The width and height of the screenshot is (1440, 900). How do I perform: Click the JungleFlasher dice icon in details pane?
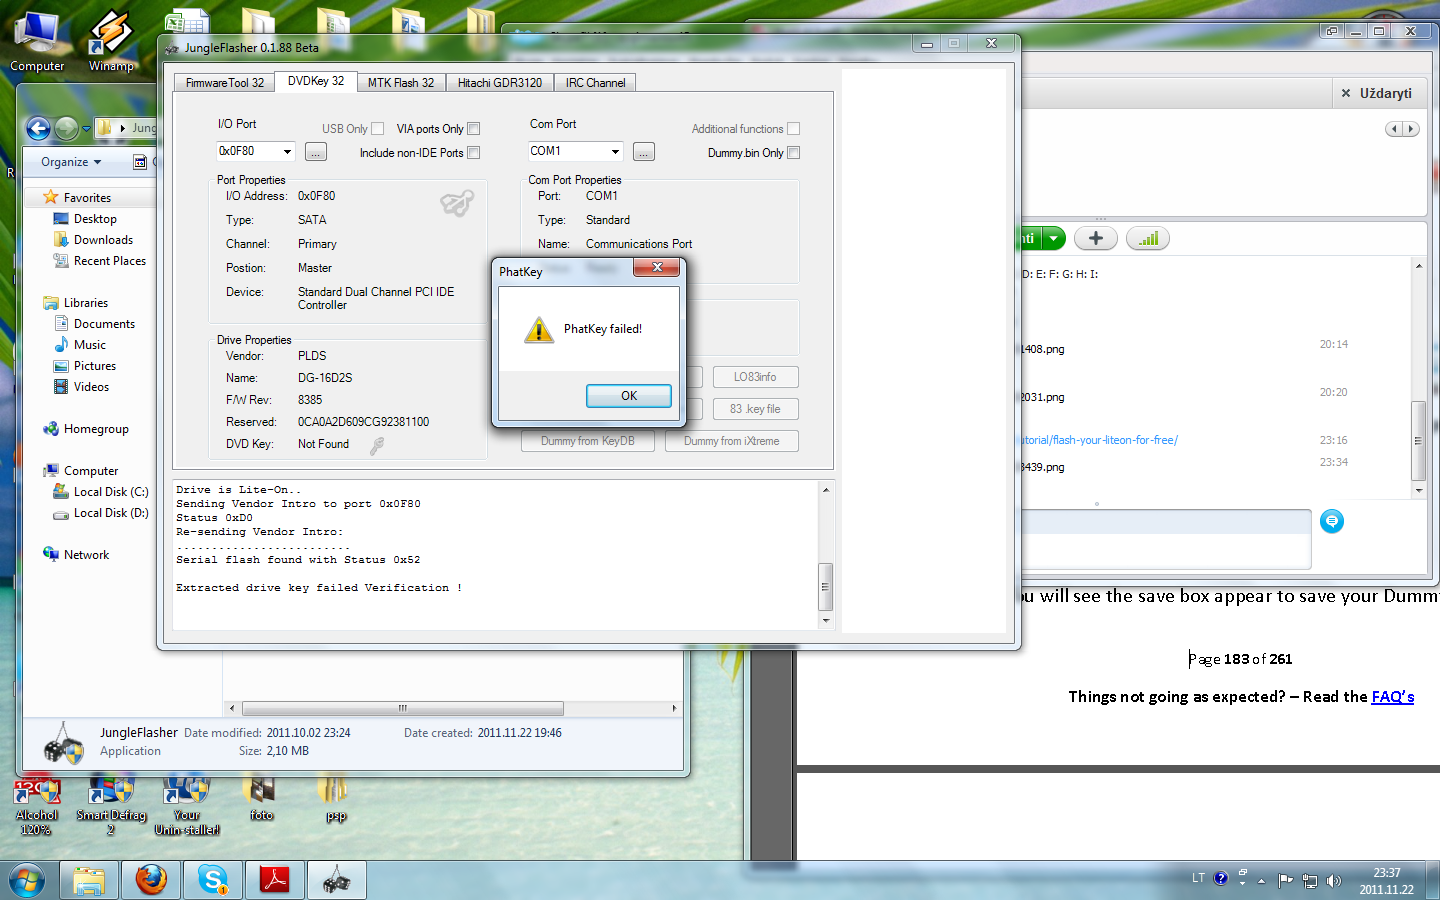(64, 743)
